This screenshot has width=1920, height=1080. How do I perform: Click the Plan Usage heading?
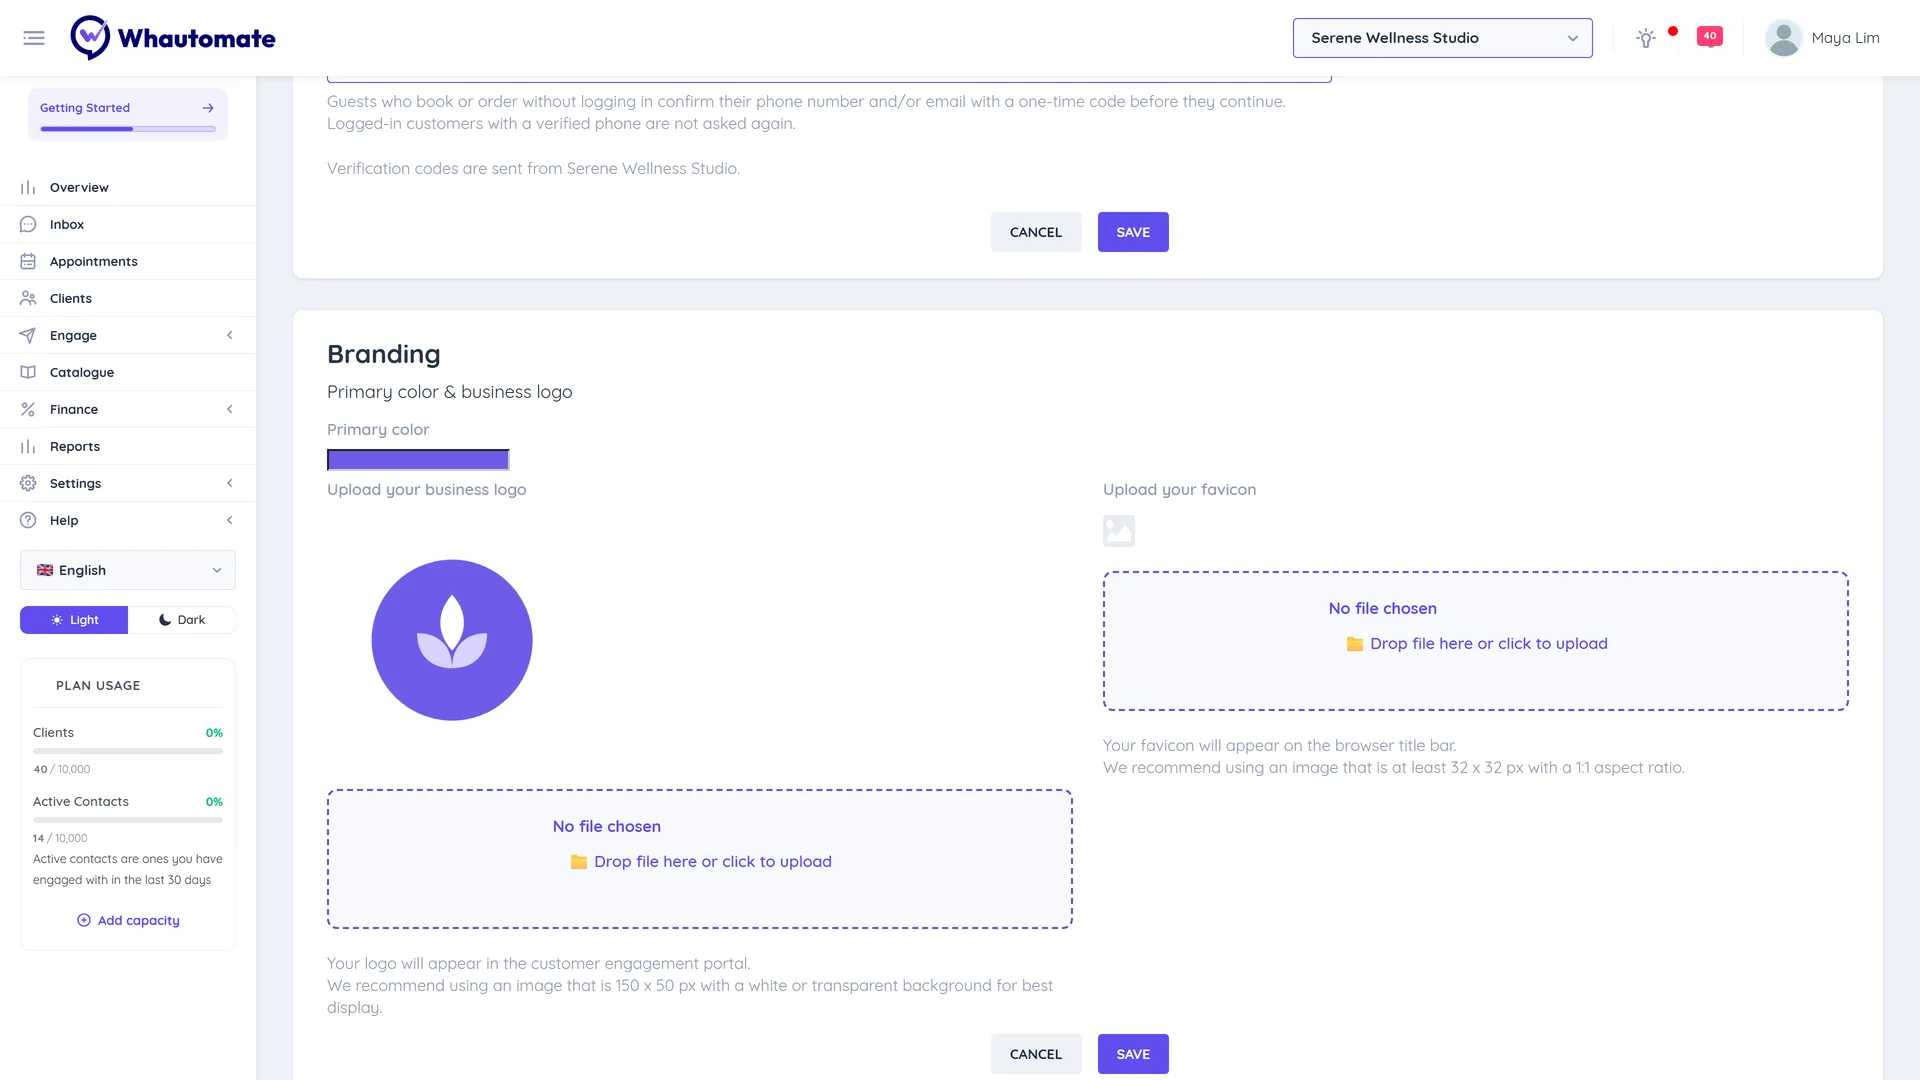(98, 686)
